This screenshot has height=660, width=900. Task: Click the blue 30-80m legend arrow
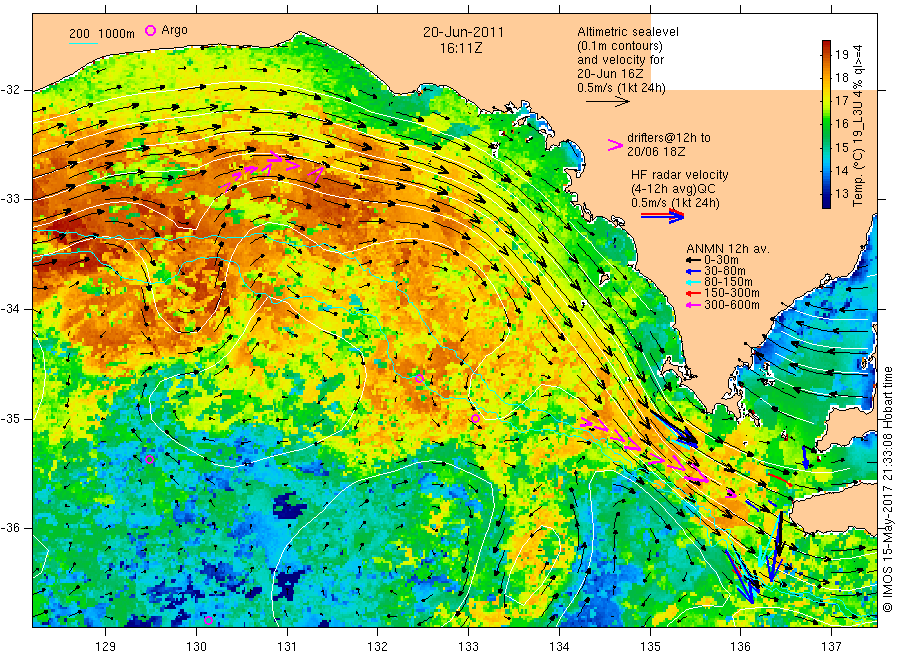693,271
